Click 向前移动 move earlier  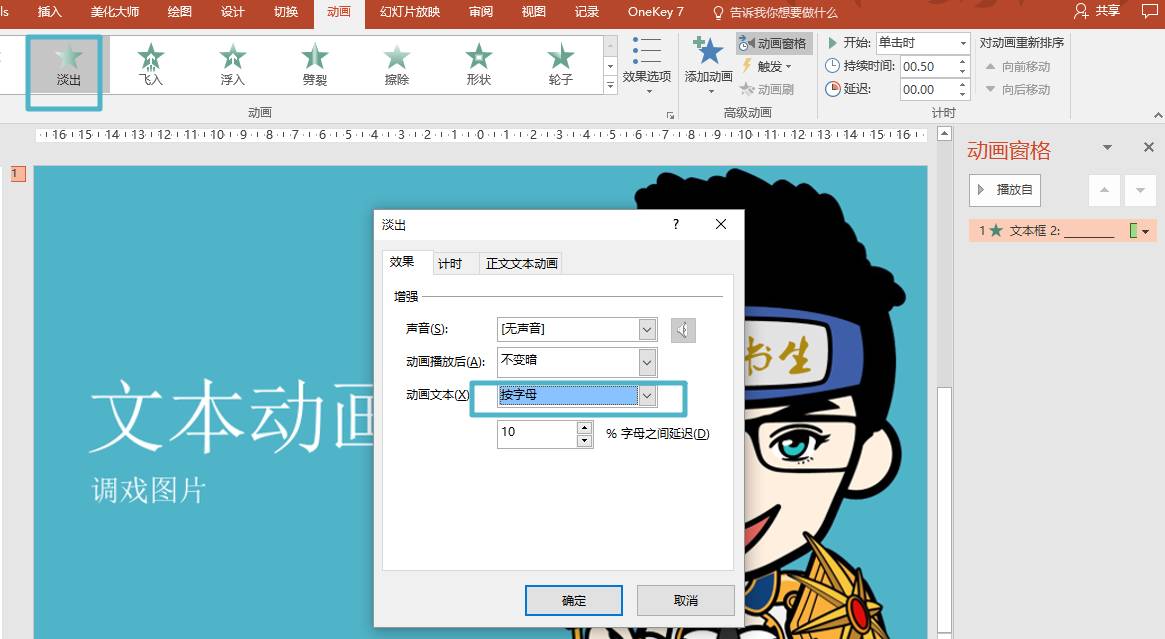click(x=1018, y=67)
